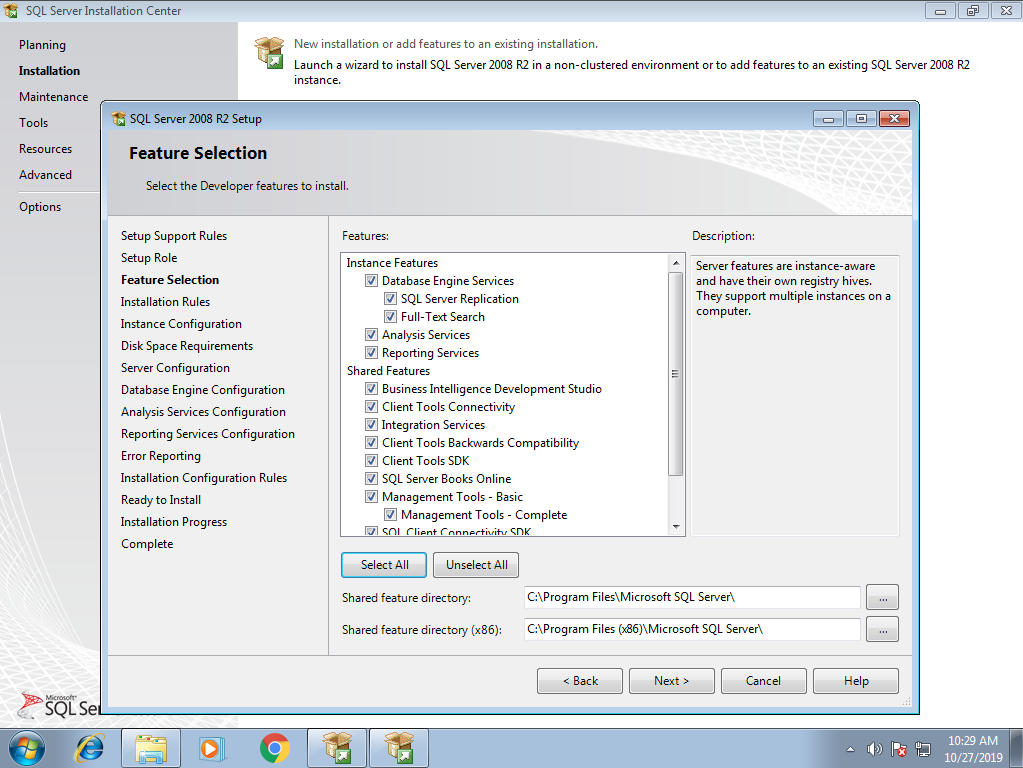Image resolution: width=1023 pixels, height=768 pixels.
Task: Select the Instance Features heading
Action: pos(392,263)
